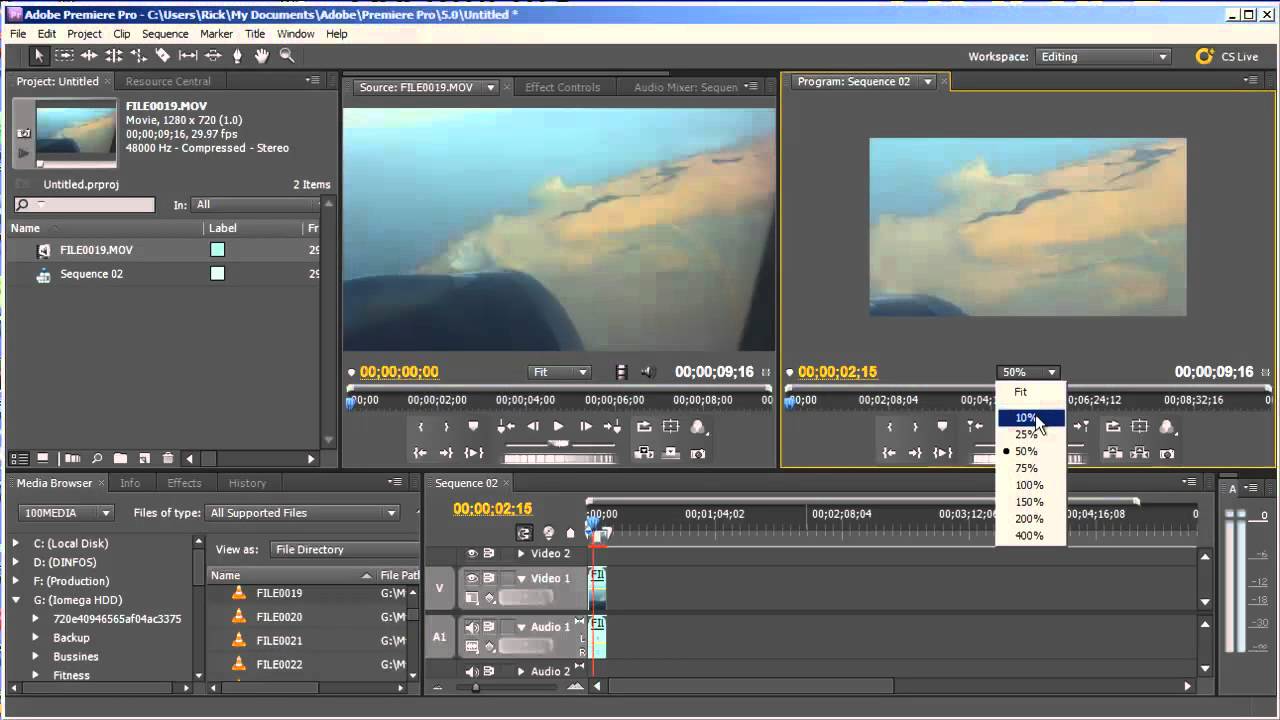Toggle the A1 source track indicator
The image size is (1280, 720).
(439, 636)
